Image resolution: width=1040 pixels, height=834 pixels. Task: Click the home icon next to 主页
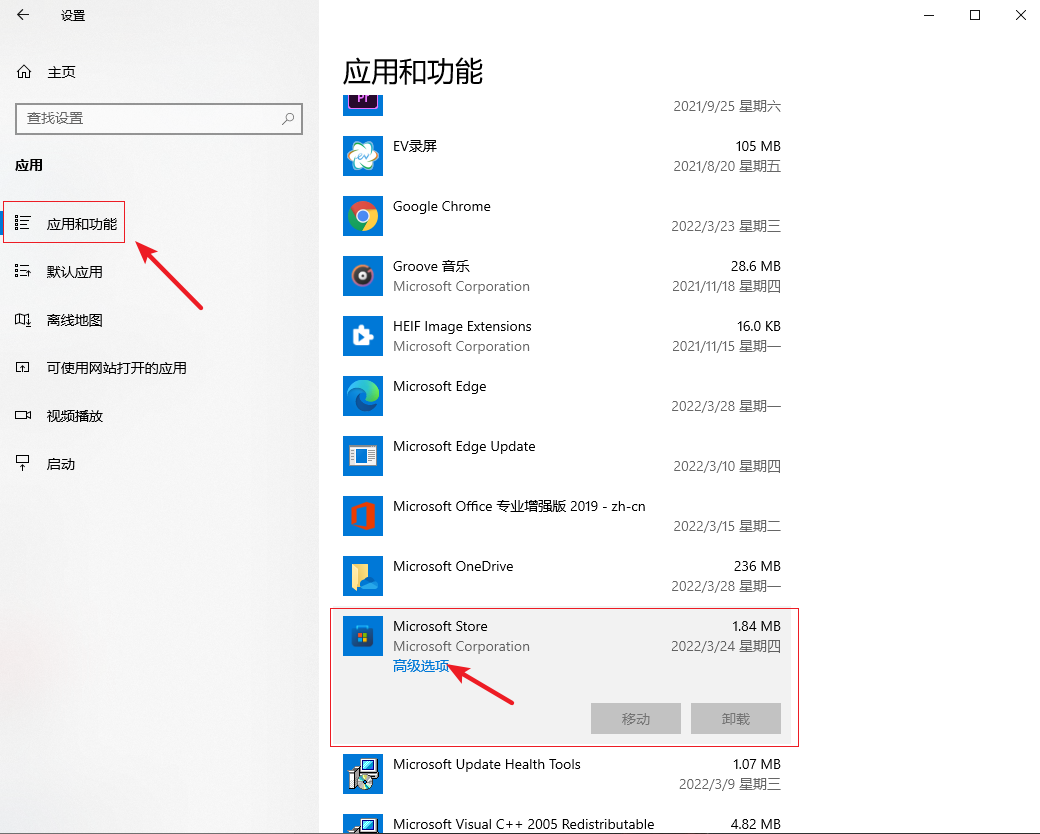pyautogui.click(x=24, y=72)
